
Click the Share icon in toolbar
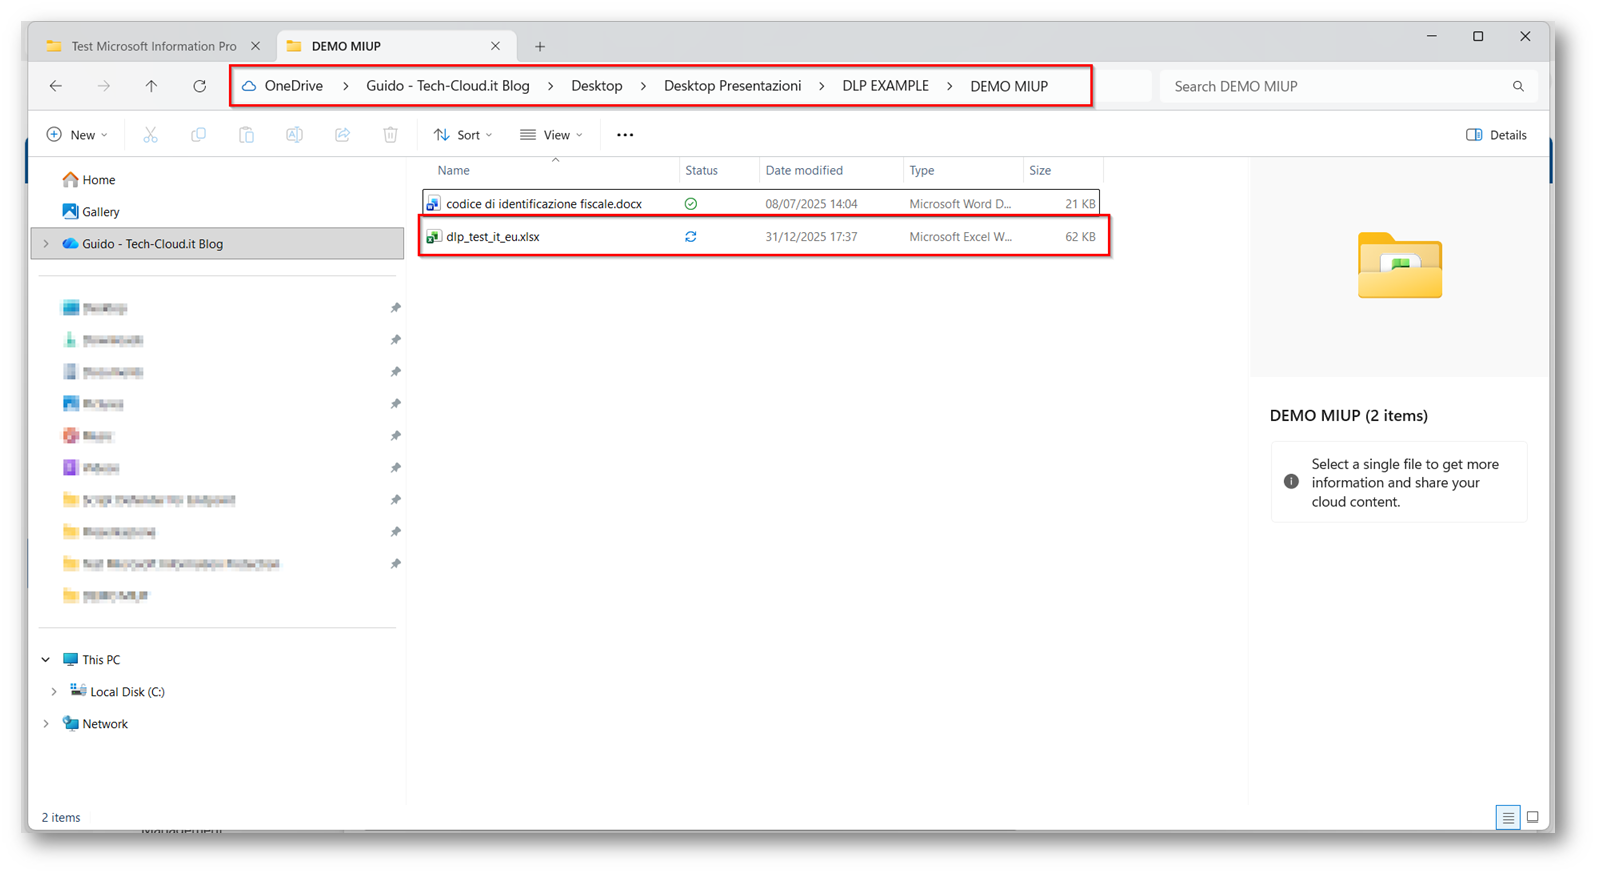(342, 135)
